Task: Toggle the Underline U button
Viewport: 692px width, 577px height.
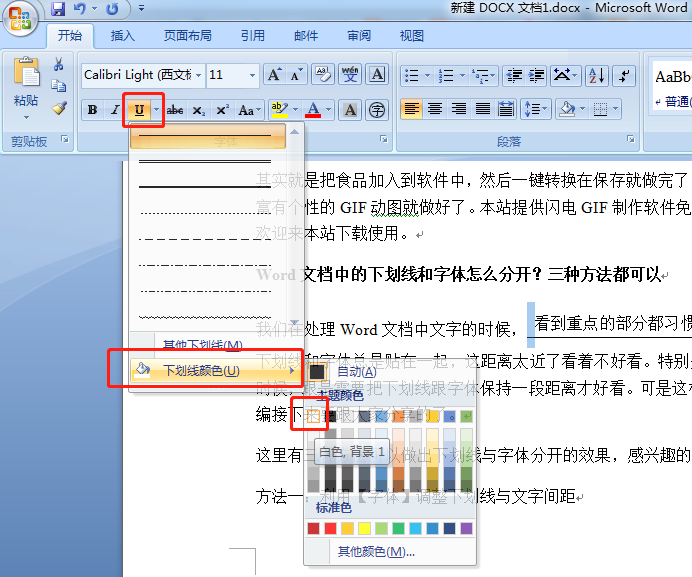Action: (x=139, y=110)
